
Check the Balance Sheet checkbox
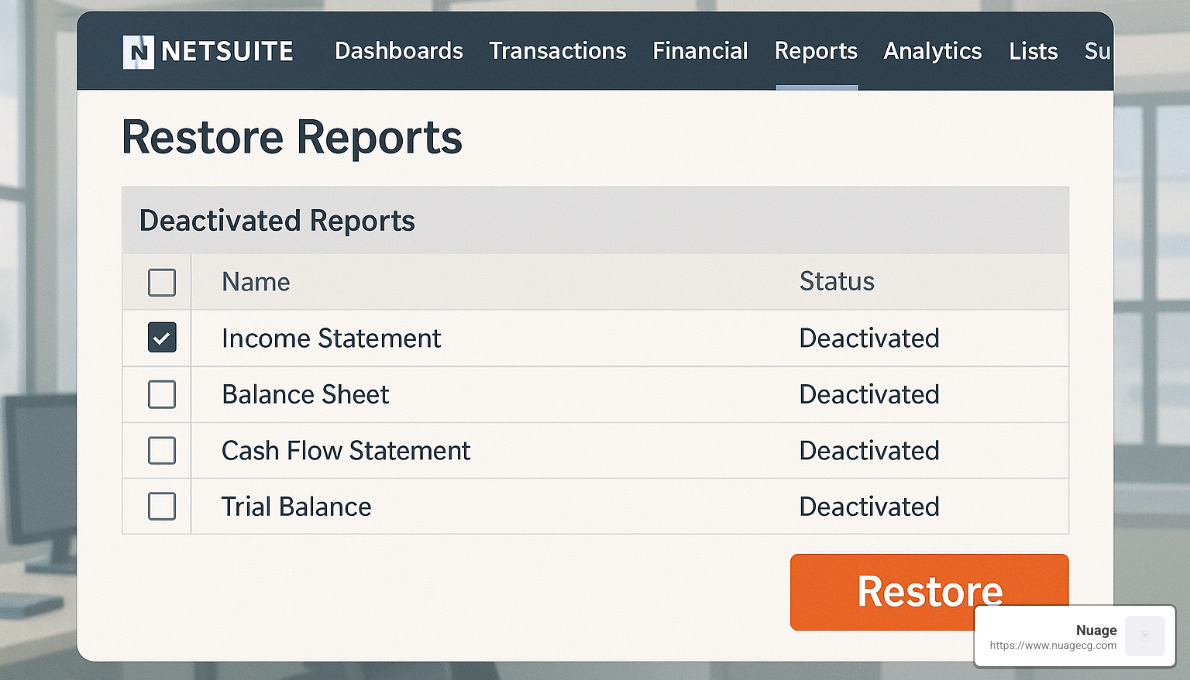[162, 395]
